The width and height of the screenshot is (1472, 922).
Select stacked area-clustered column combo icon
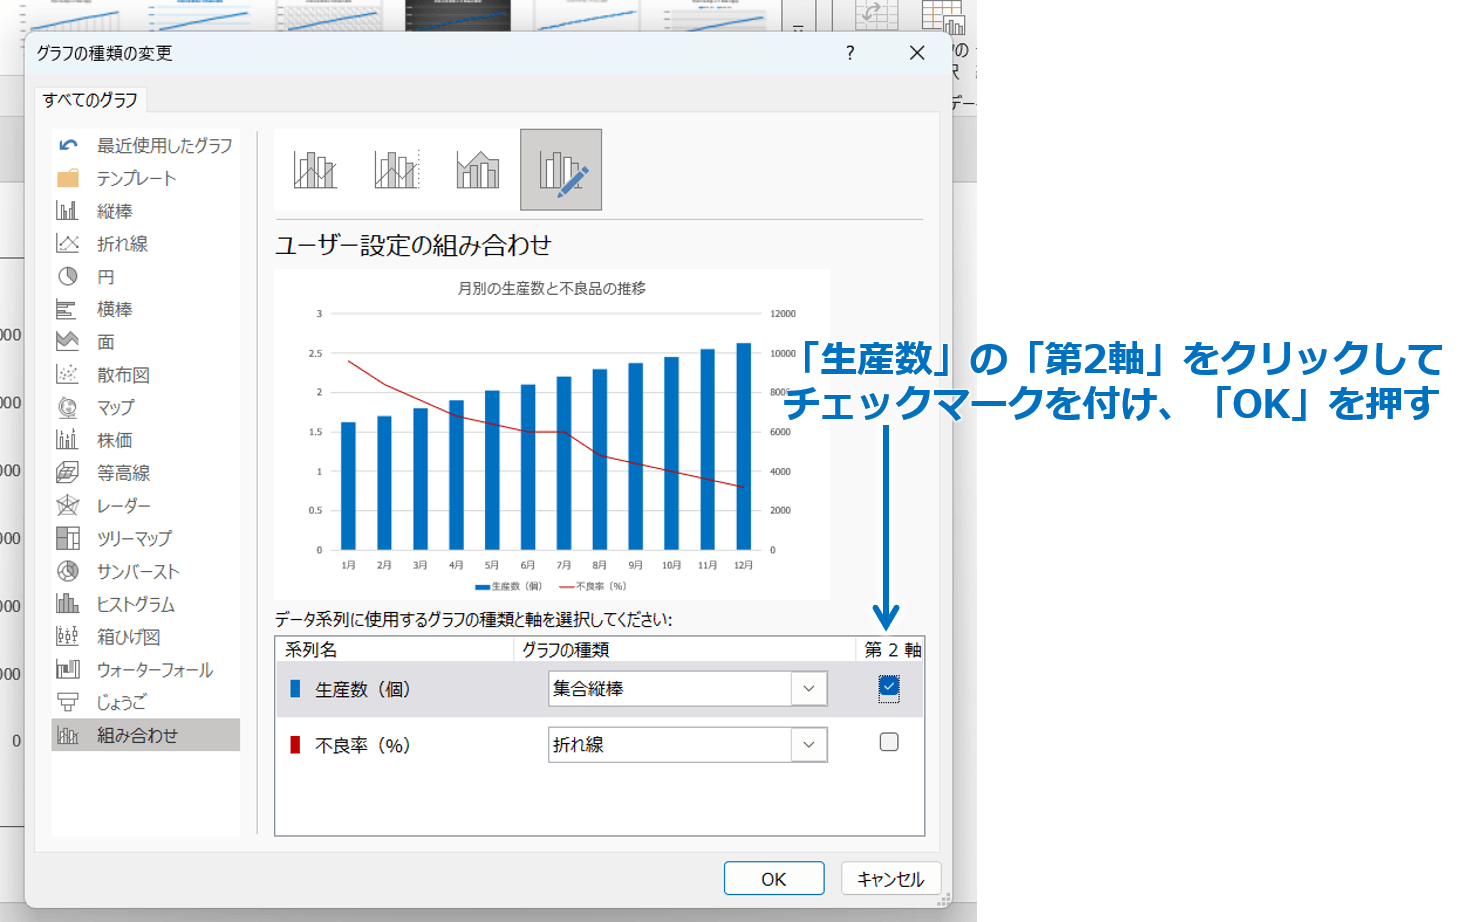(478, 170)
